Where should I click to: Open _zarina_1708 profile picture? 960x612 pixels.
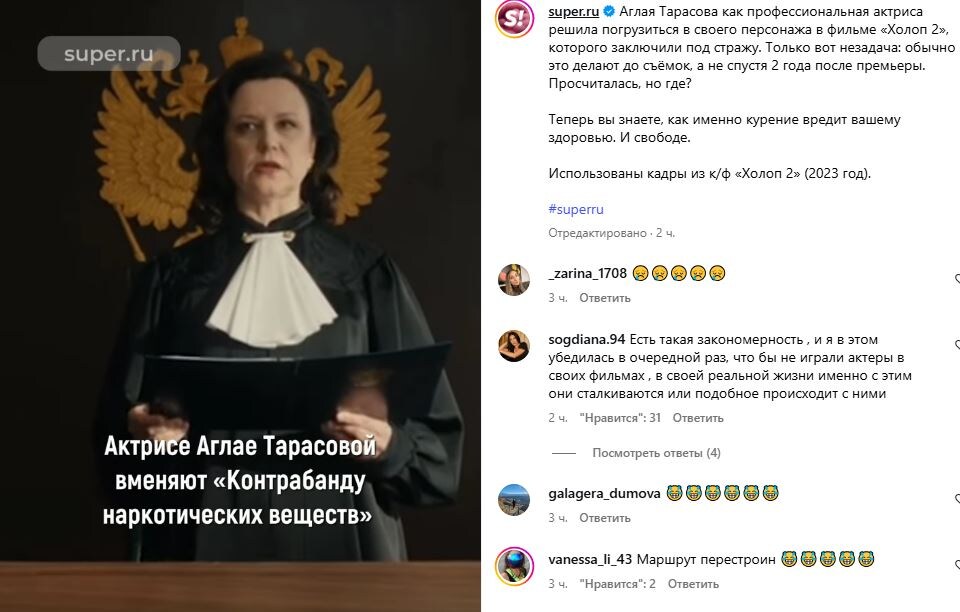pyautogui.click(x=514, y=280)
